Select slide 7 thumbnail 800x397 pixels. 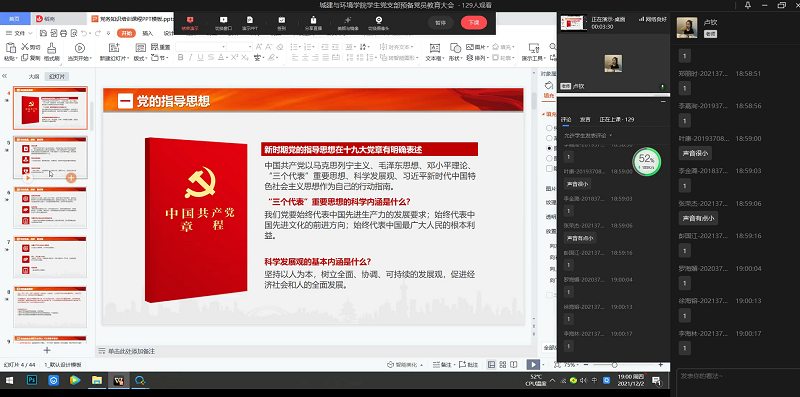pos(50,257)
